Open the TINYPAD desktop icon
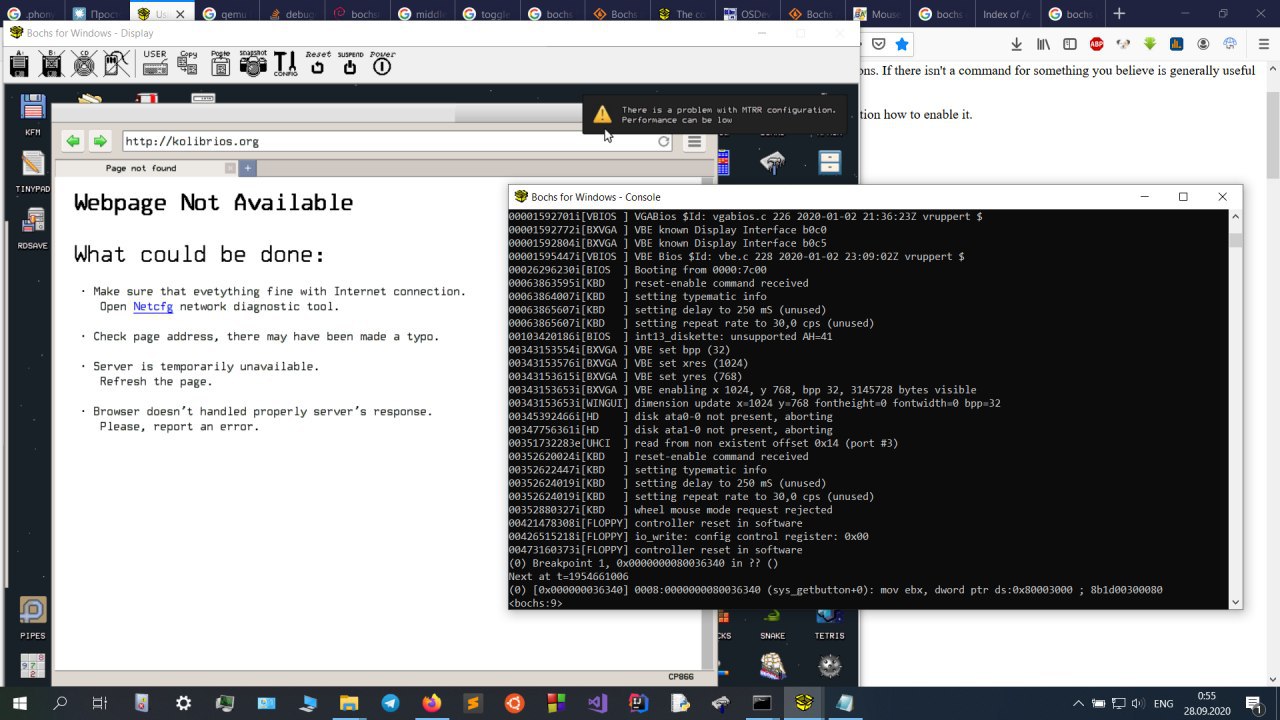 point(33,171)
